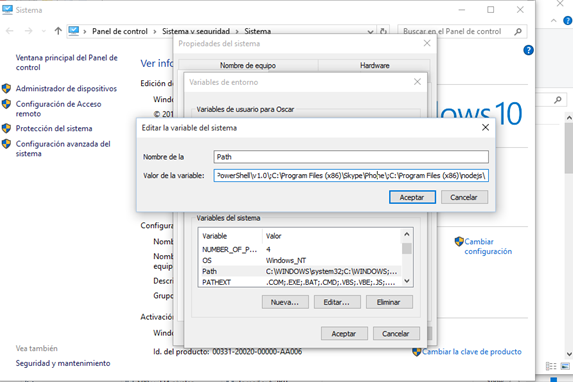The width and height of the screenshot is (573, 382).
Task: Click shield icon beside Administrador de dispositivos
Action: 6,88
